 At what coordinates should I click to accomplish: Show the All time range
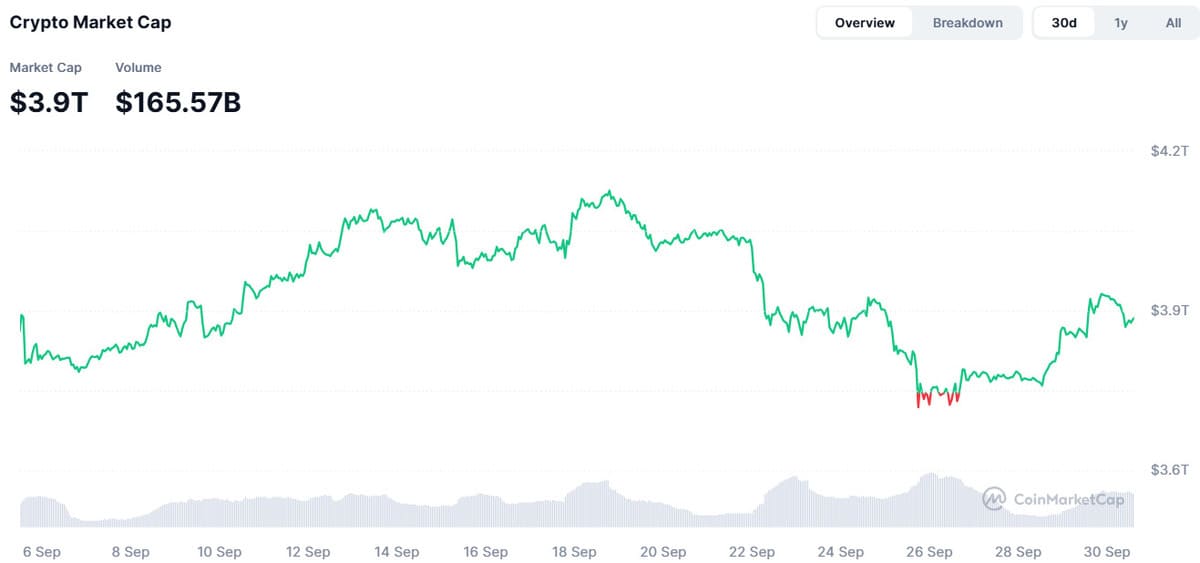pos(1173,23)
